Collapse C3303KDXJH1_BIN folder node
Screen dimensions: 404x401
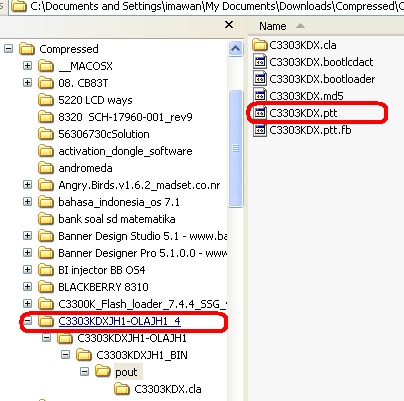[x=66, y=355]
